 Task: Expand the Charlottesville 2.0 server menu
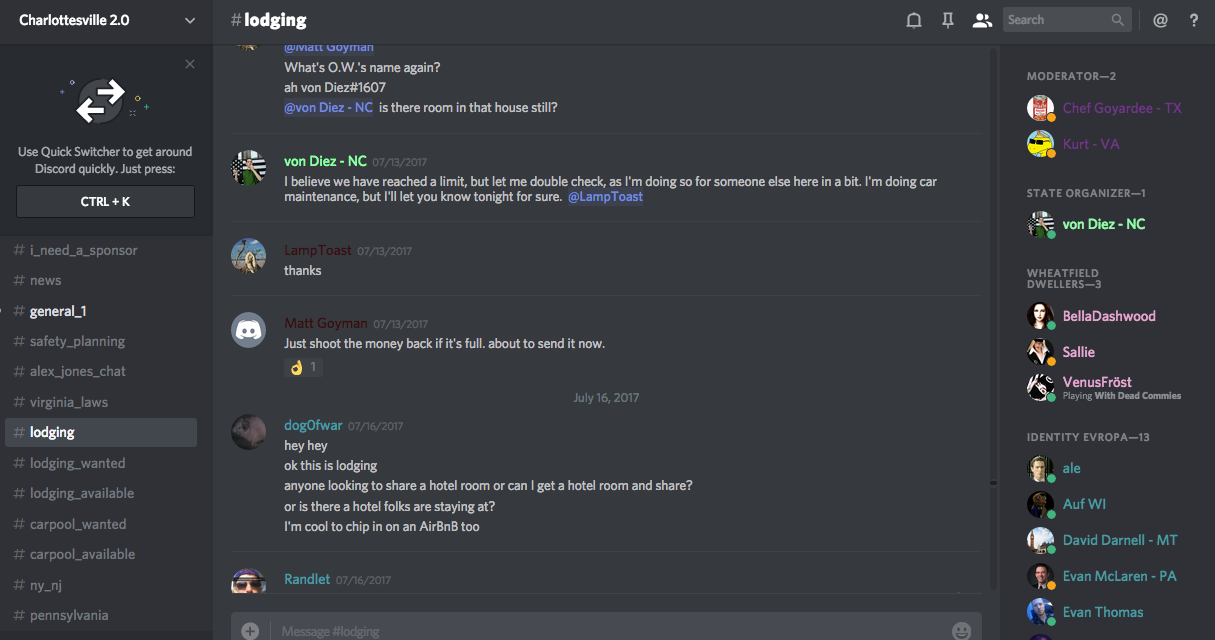pos(190,20)
